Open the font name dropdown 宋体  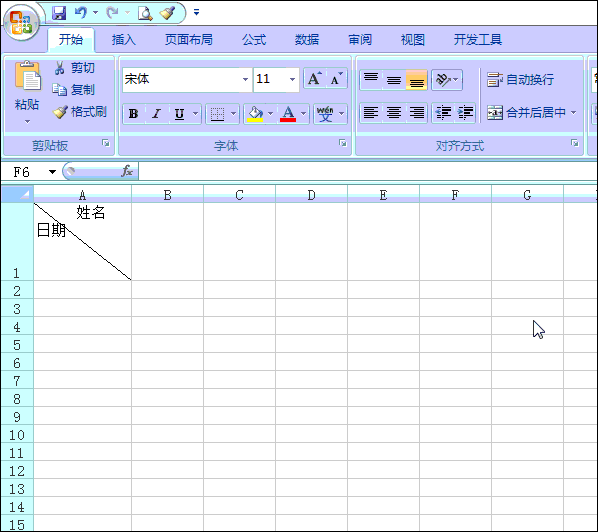point(245,79)
